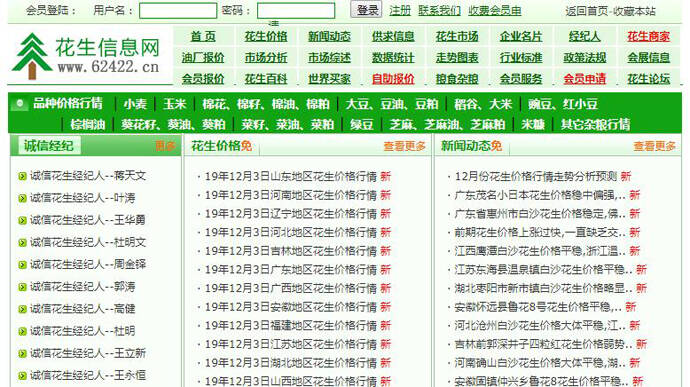Click bullet icon beside 蒋天文 broker
This screenshot has height=387, width=690.
pyautogui.click(x=22, y=177)
